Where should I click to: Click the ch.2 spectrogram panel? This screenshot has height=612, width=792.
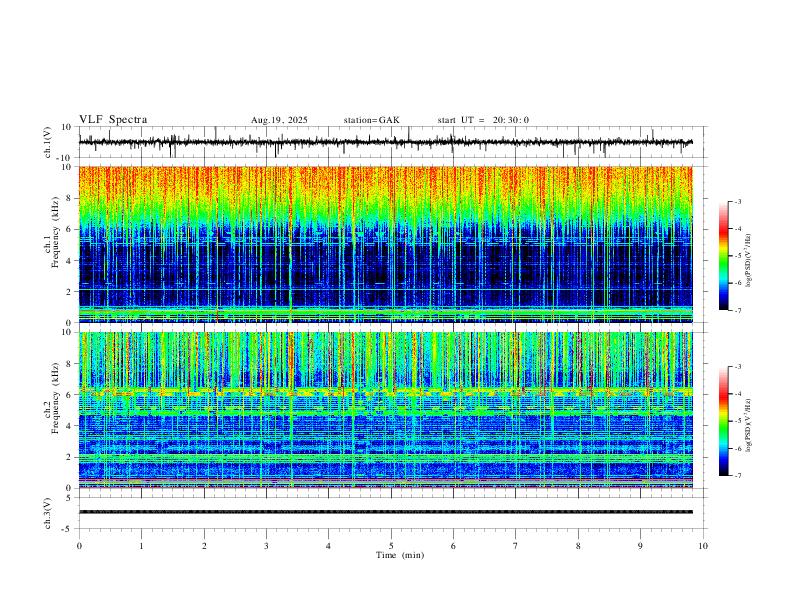(x=385, y=410)
